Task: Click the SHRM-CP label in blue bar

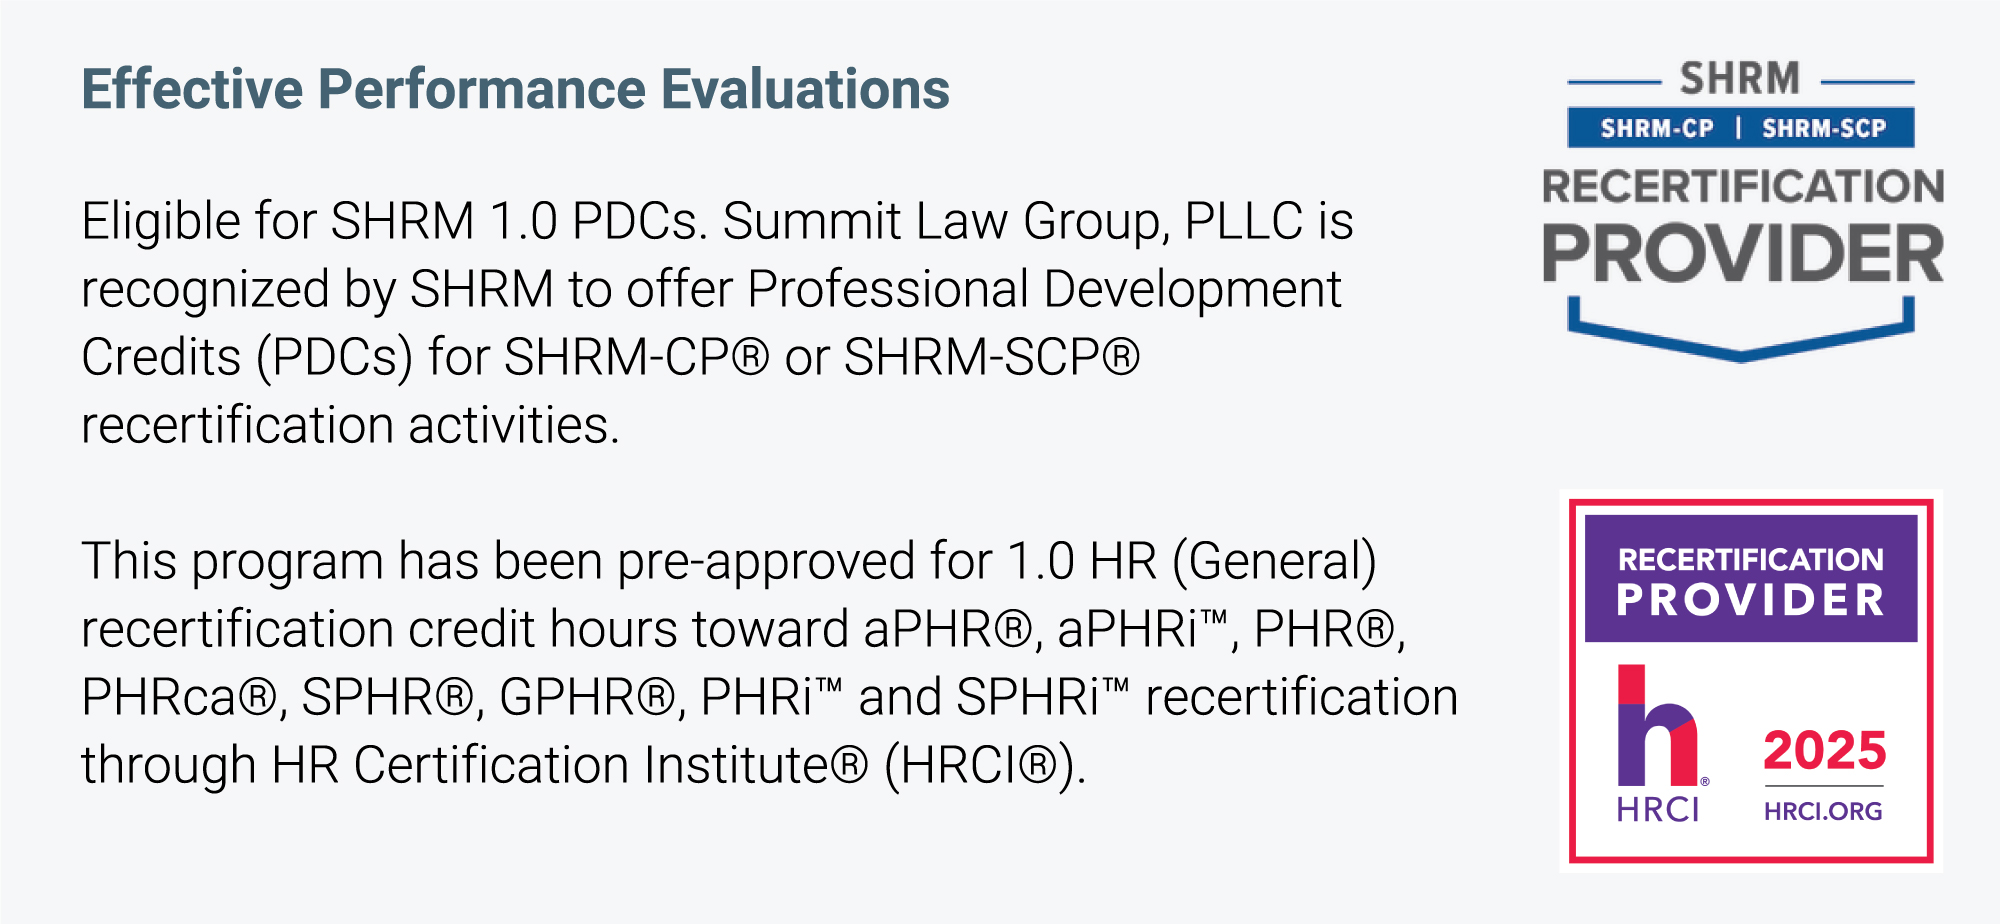Action: click(x=1656, y=128)
